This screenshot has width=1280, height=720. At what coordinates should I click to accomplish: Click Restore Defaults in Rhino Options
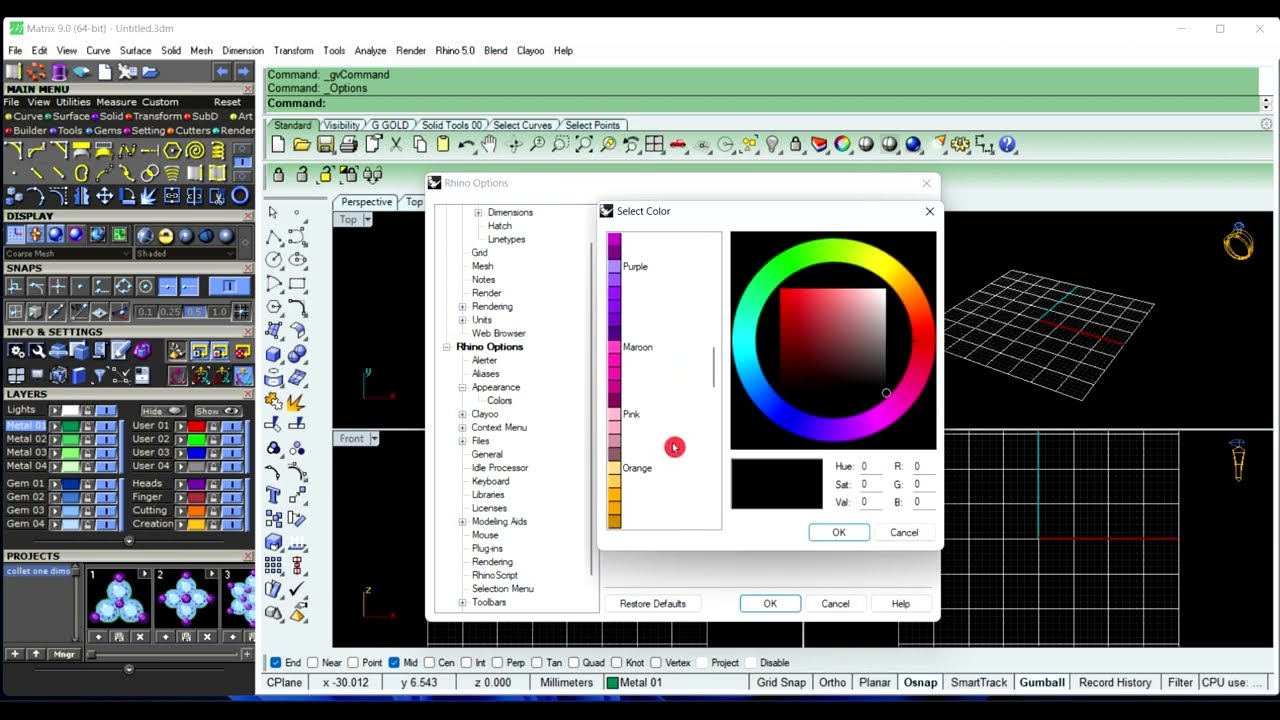[652, 604]
